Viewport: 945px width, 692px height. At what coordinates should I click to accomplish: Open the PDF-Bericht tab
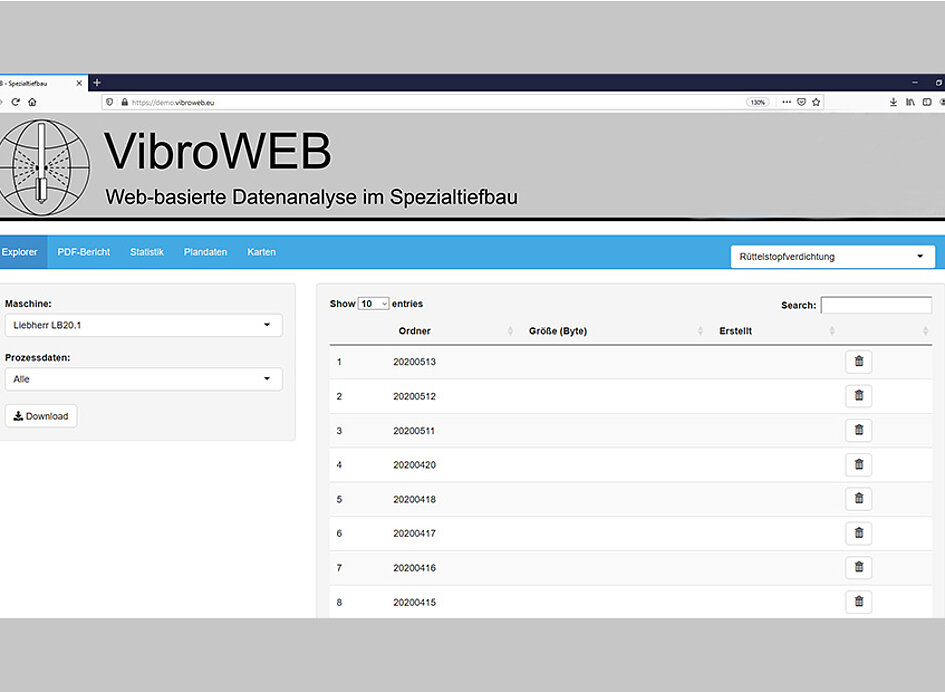(84, 252)
